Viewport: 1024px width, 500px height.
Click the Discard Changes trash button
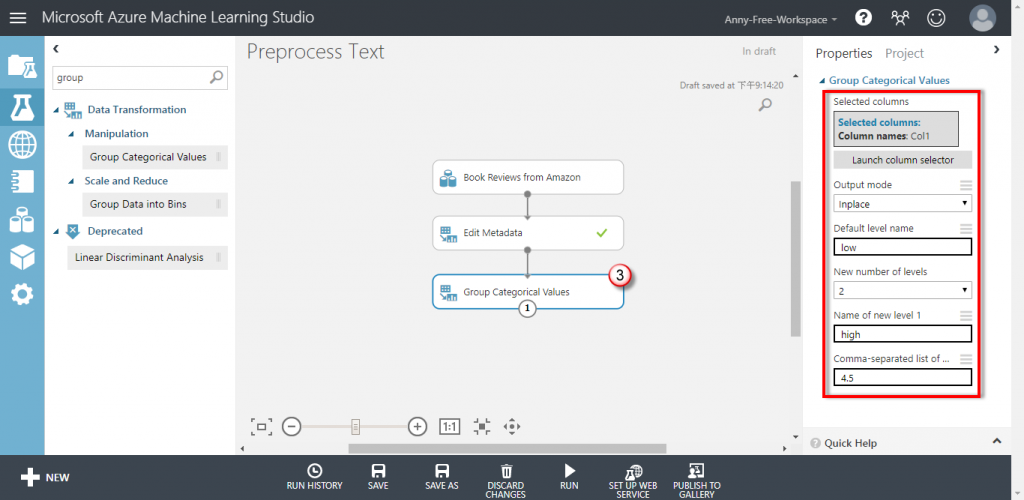click(506, 481)
